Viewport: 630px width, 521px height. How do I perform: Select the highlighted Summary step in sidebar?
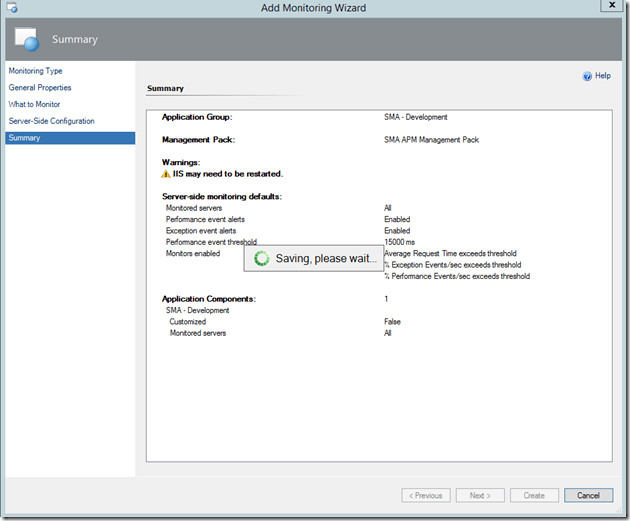click(24, 138)
